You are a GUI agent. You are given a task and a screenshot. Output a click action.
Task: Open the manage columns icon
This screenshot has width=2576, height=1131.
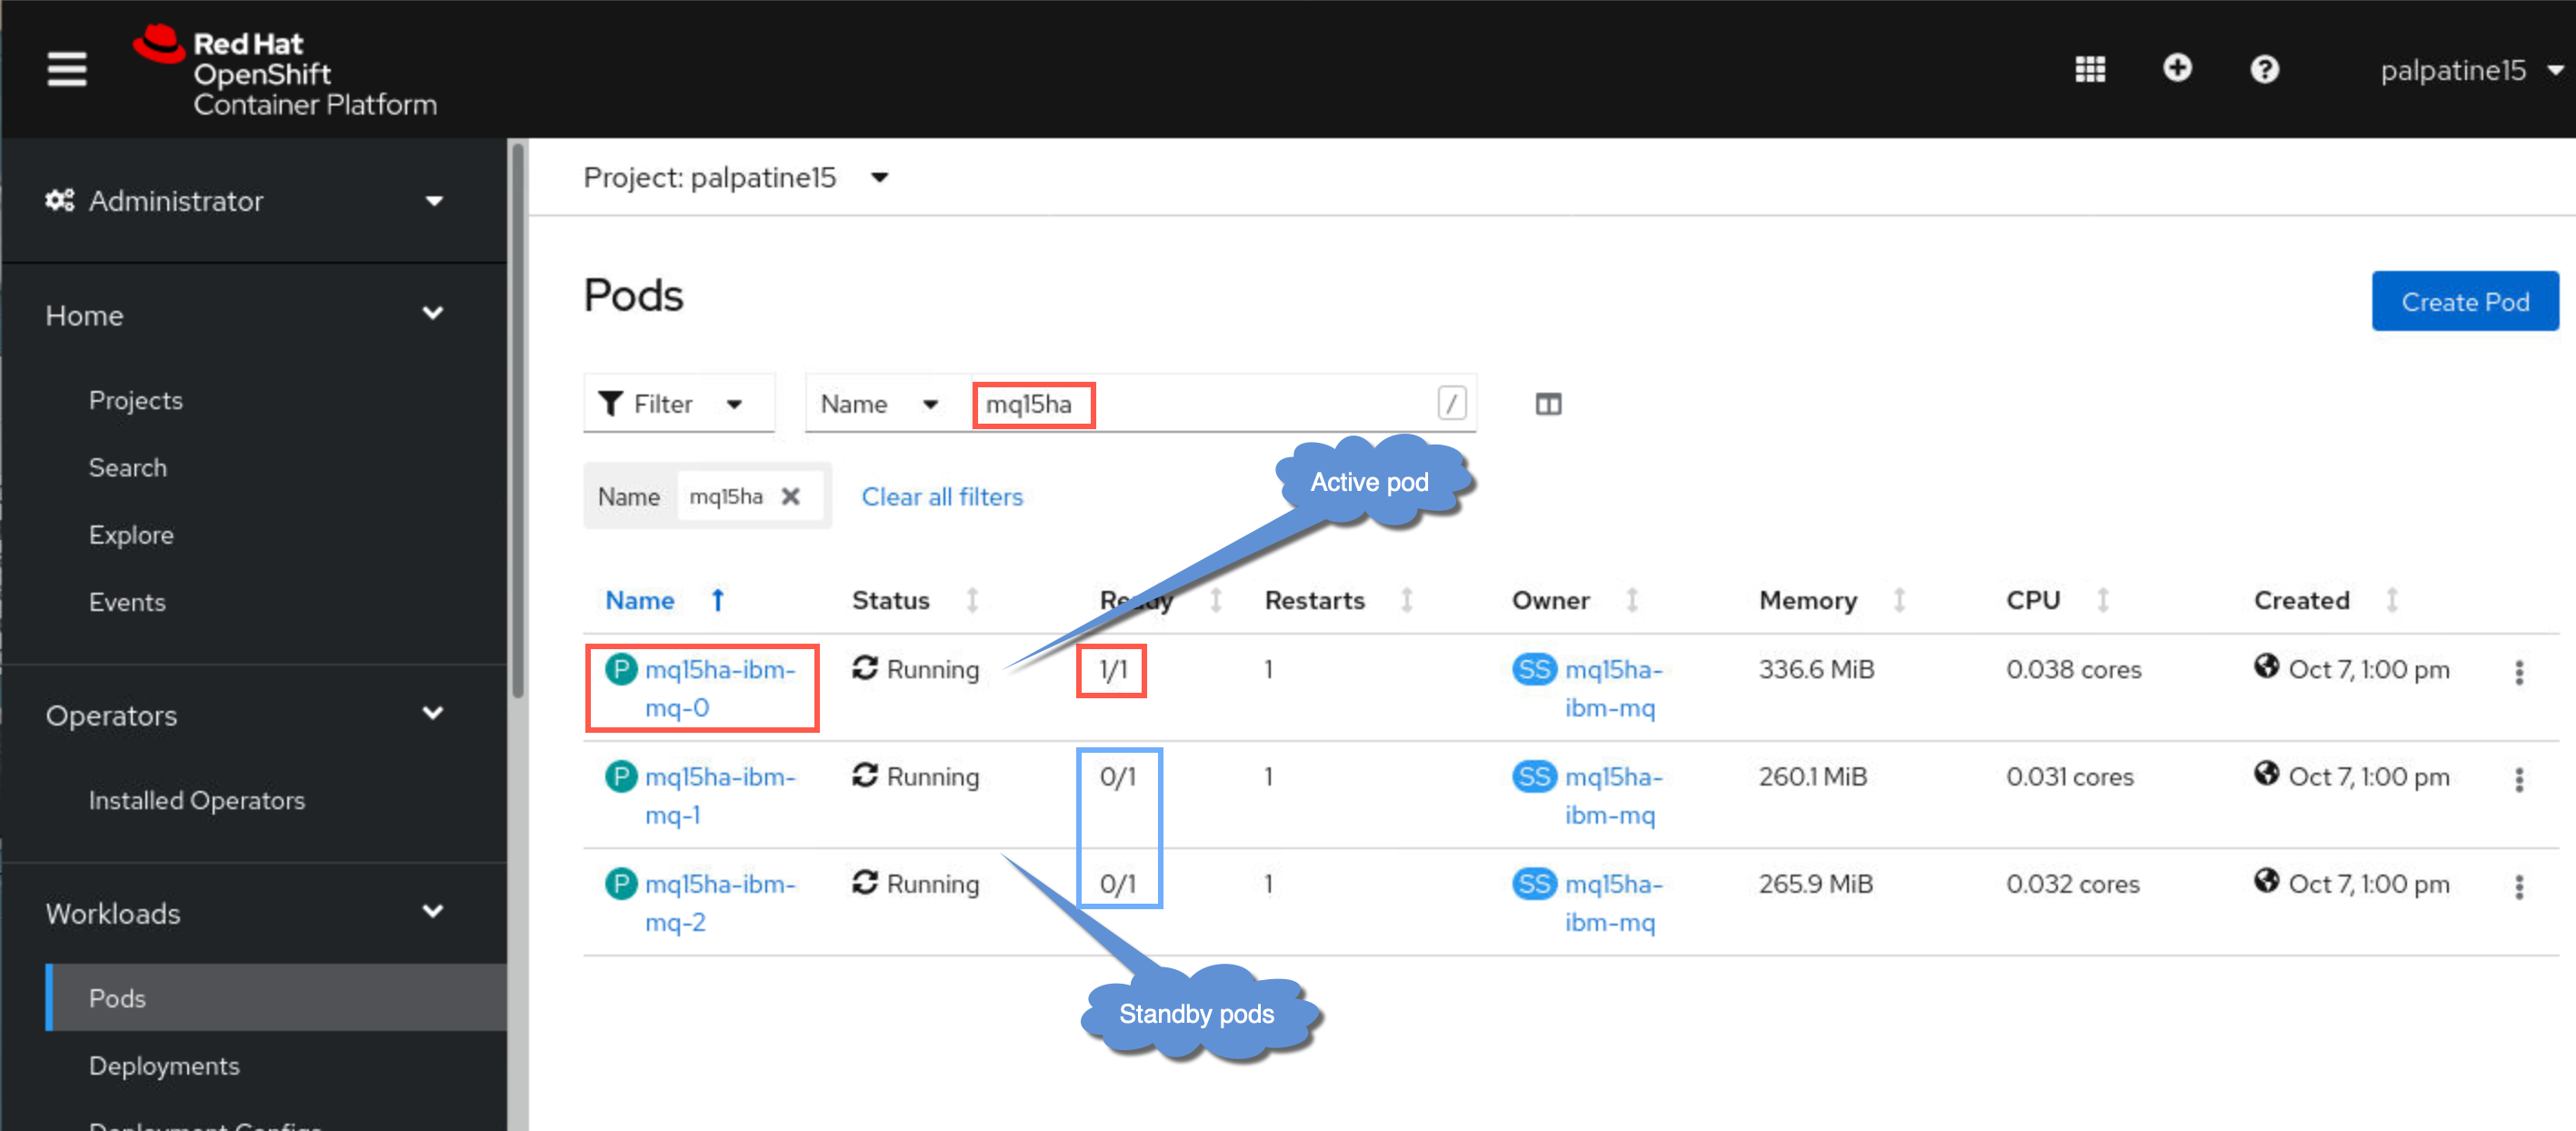click(x=1548, y=404)
